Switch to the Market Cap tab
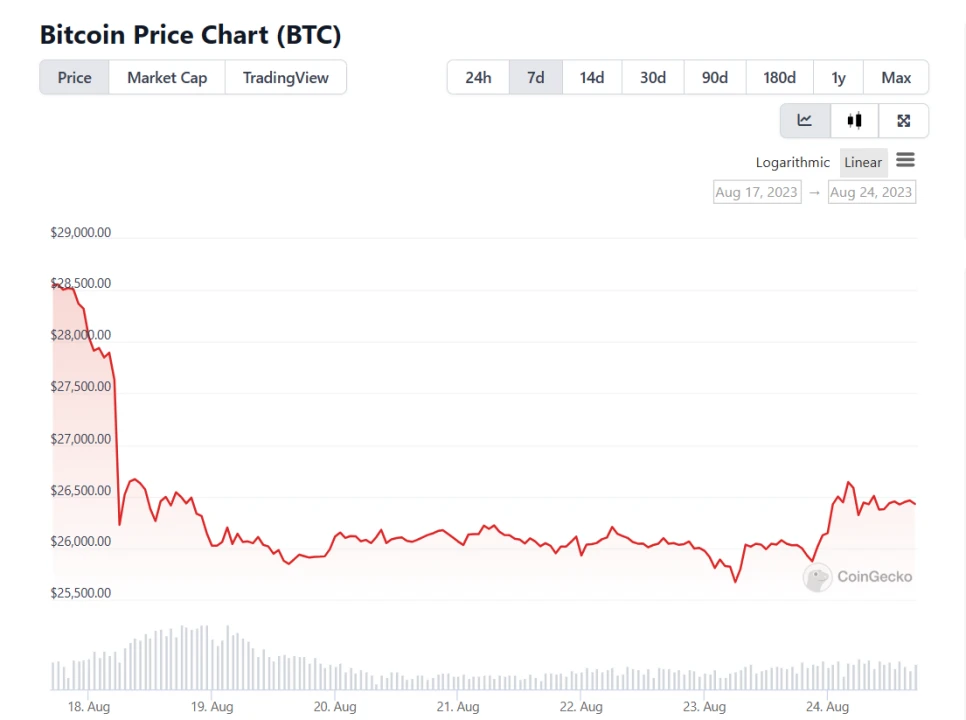 point(167,78)
